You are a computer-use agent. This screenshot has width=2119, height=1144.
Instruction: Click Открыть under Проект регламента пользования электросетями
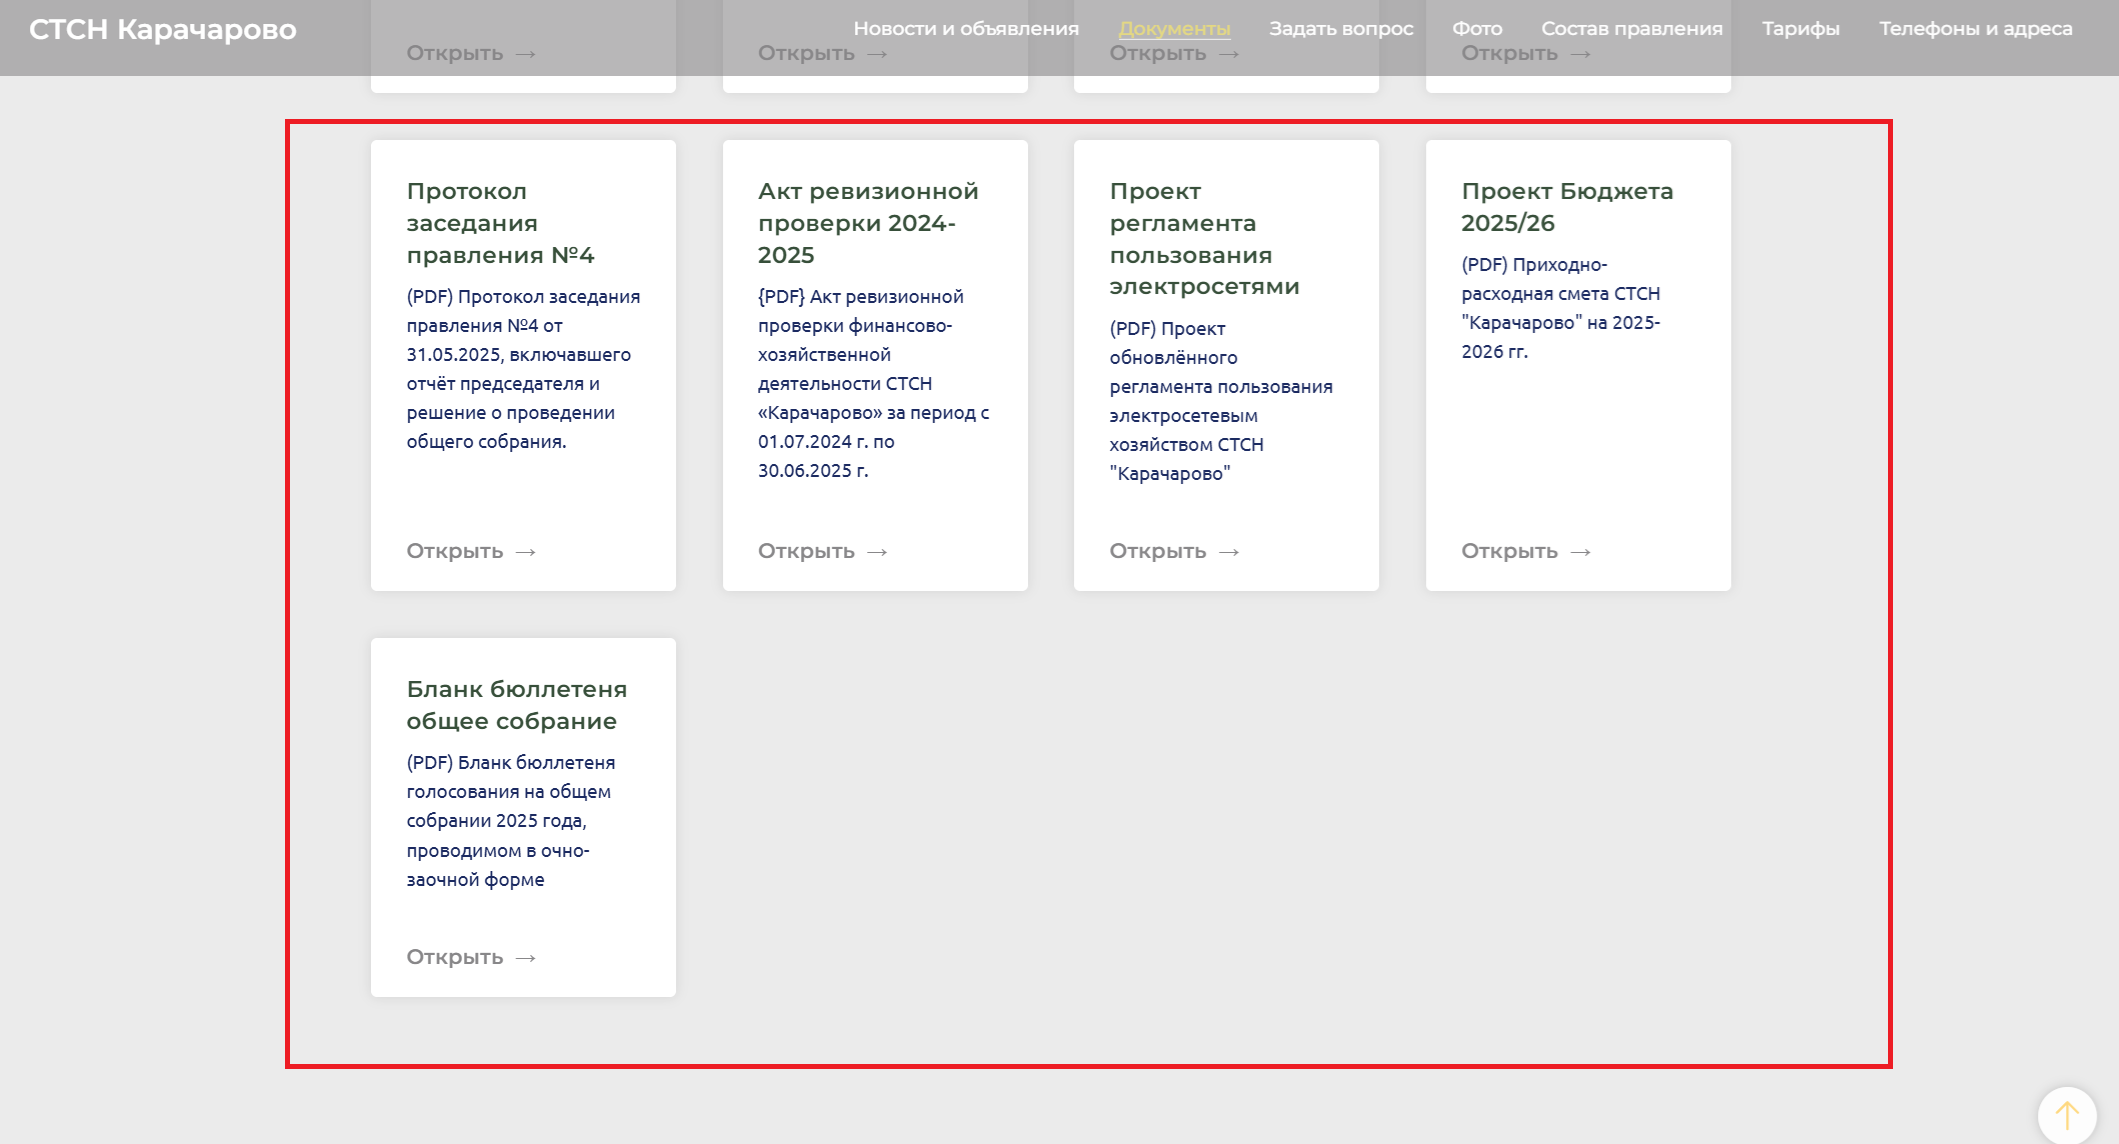(1174, 551)
